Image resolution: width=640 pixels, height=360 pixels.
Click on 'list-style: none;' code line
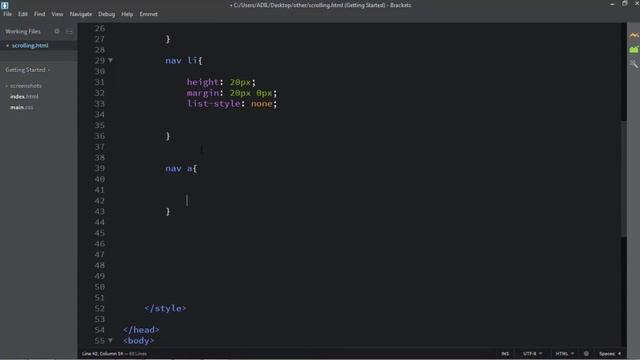(x=232, y=104)
